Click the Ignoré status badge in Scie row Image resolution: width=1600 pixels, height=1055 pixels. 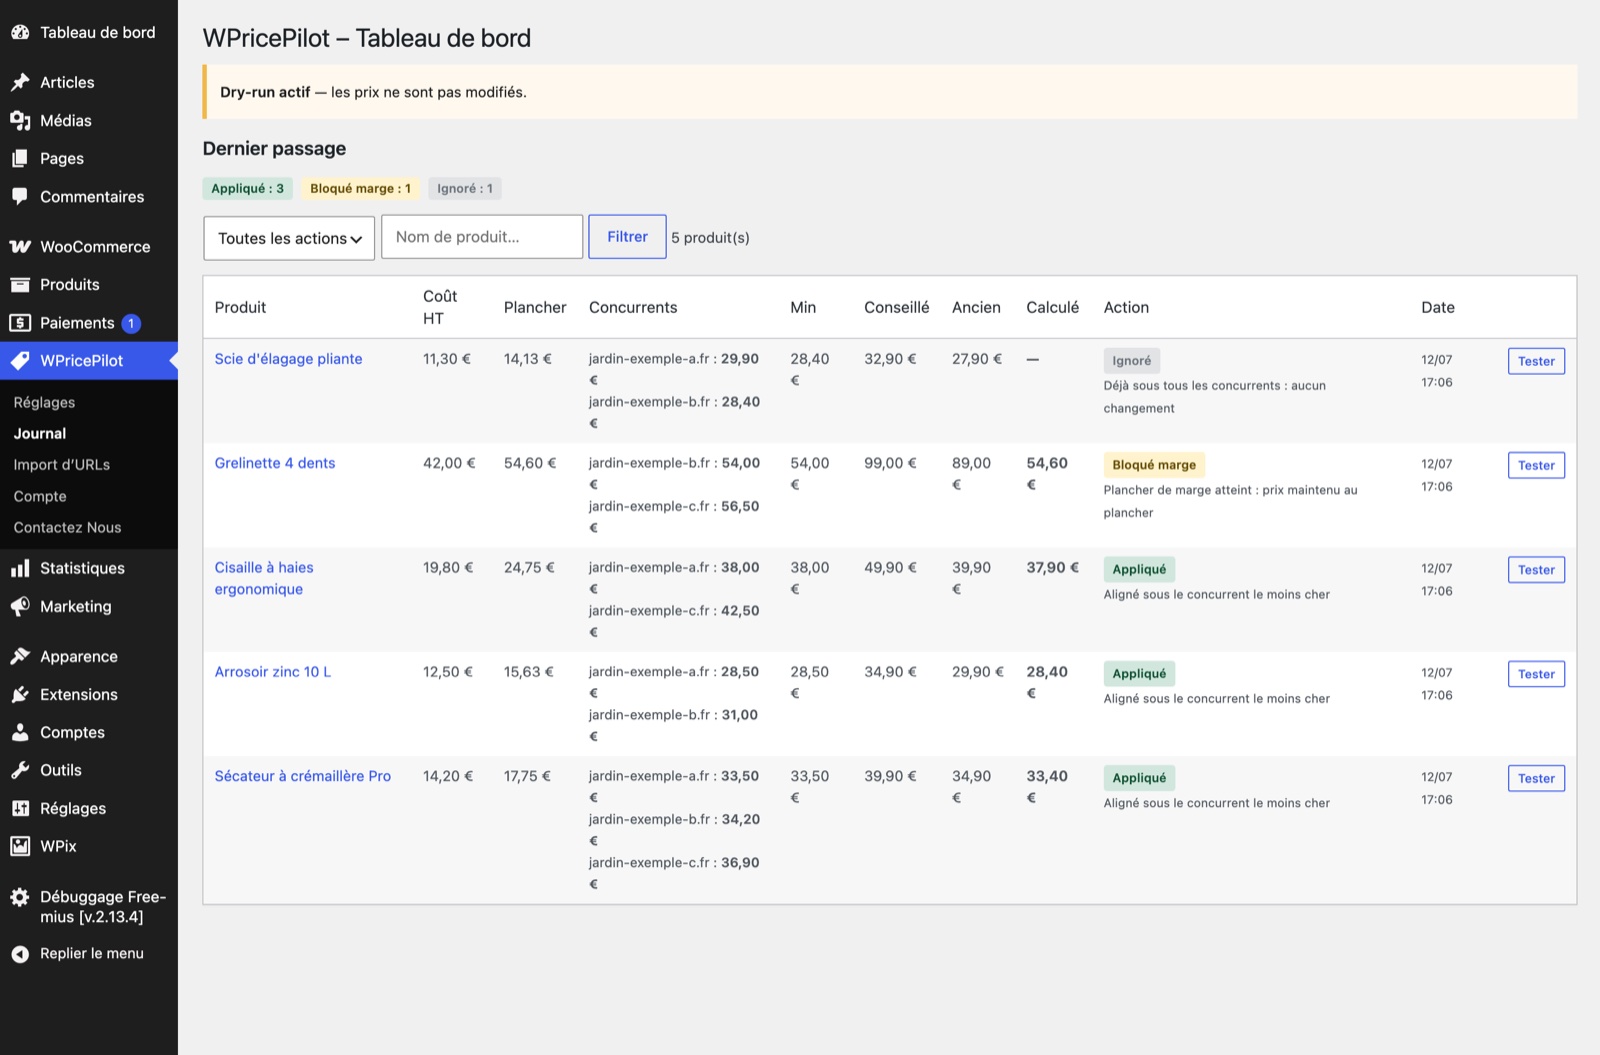pos(1132,361)
